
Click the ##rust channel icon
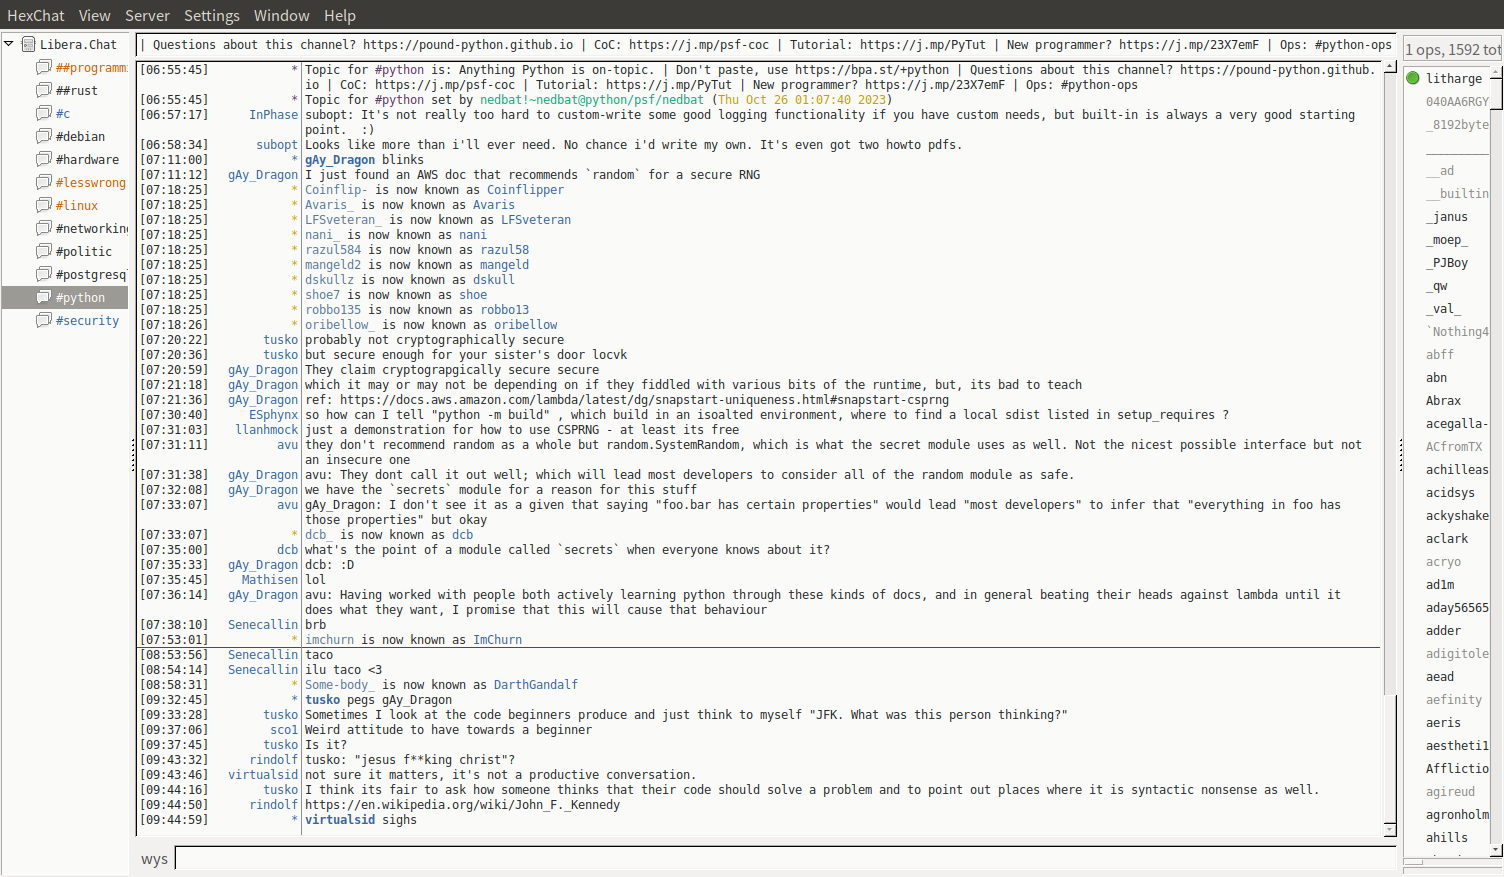[x=44, y=90]
